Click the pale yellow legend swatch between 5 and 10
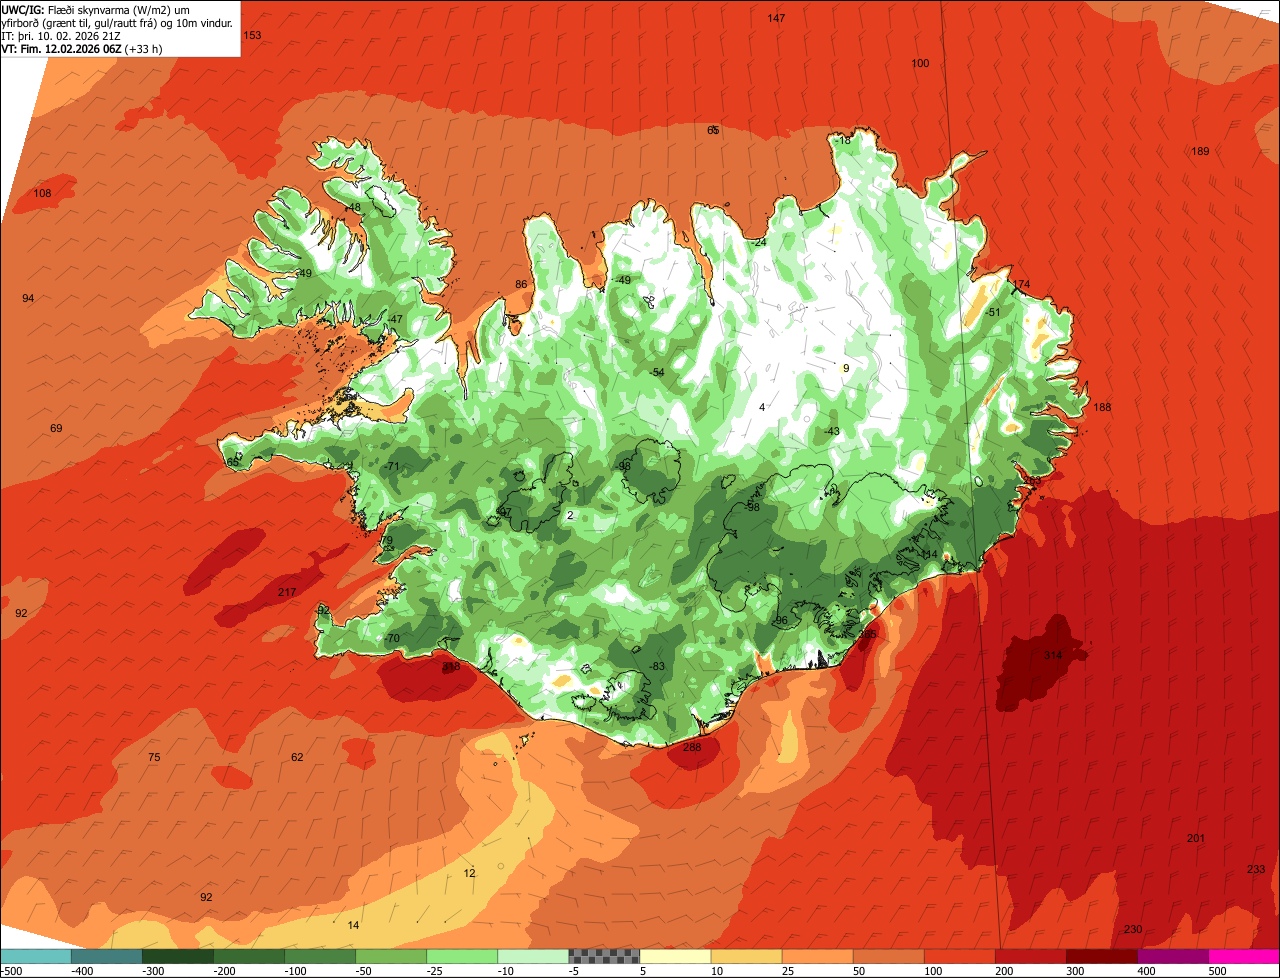 coord(675,956)
